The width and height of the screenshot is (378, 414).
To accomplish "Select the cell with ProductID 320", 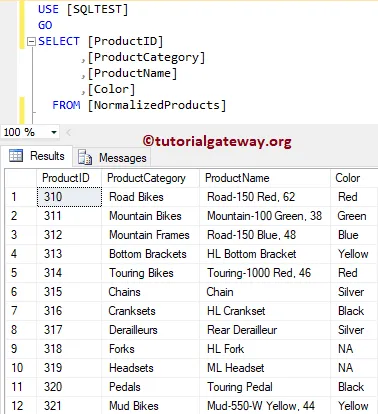I will click(x=69, y=387).
